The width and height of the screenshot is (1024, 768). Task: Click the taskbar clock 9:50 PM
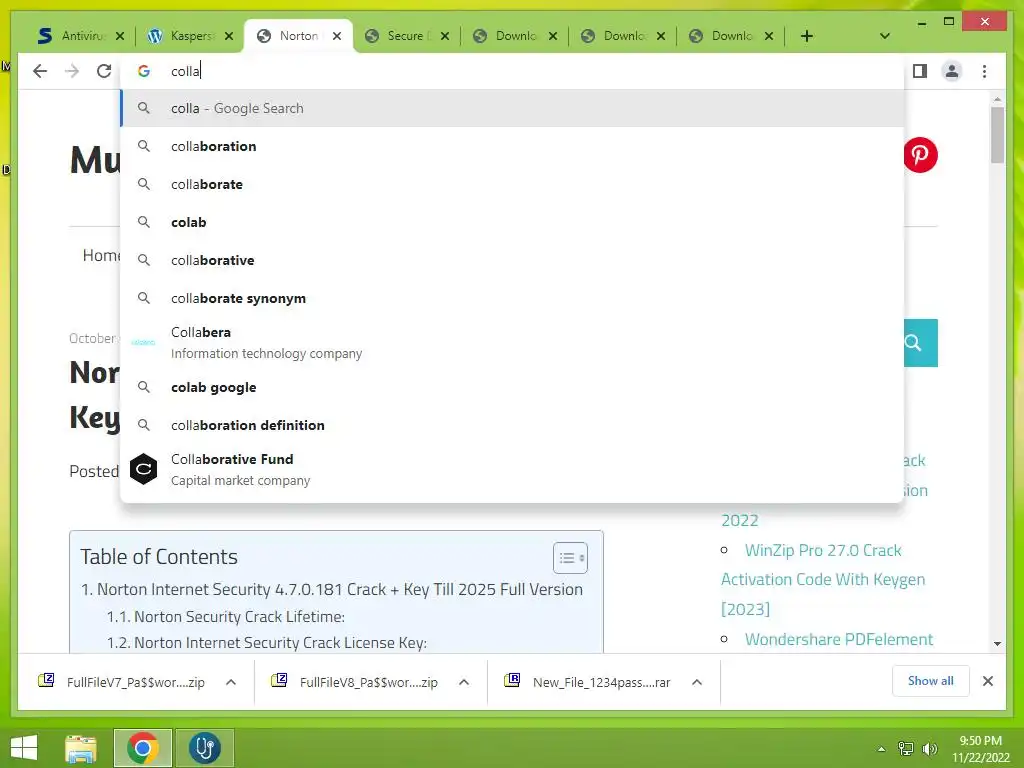[x=980, y=741]
